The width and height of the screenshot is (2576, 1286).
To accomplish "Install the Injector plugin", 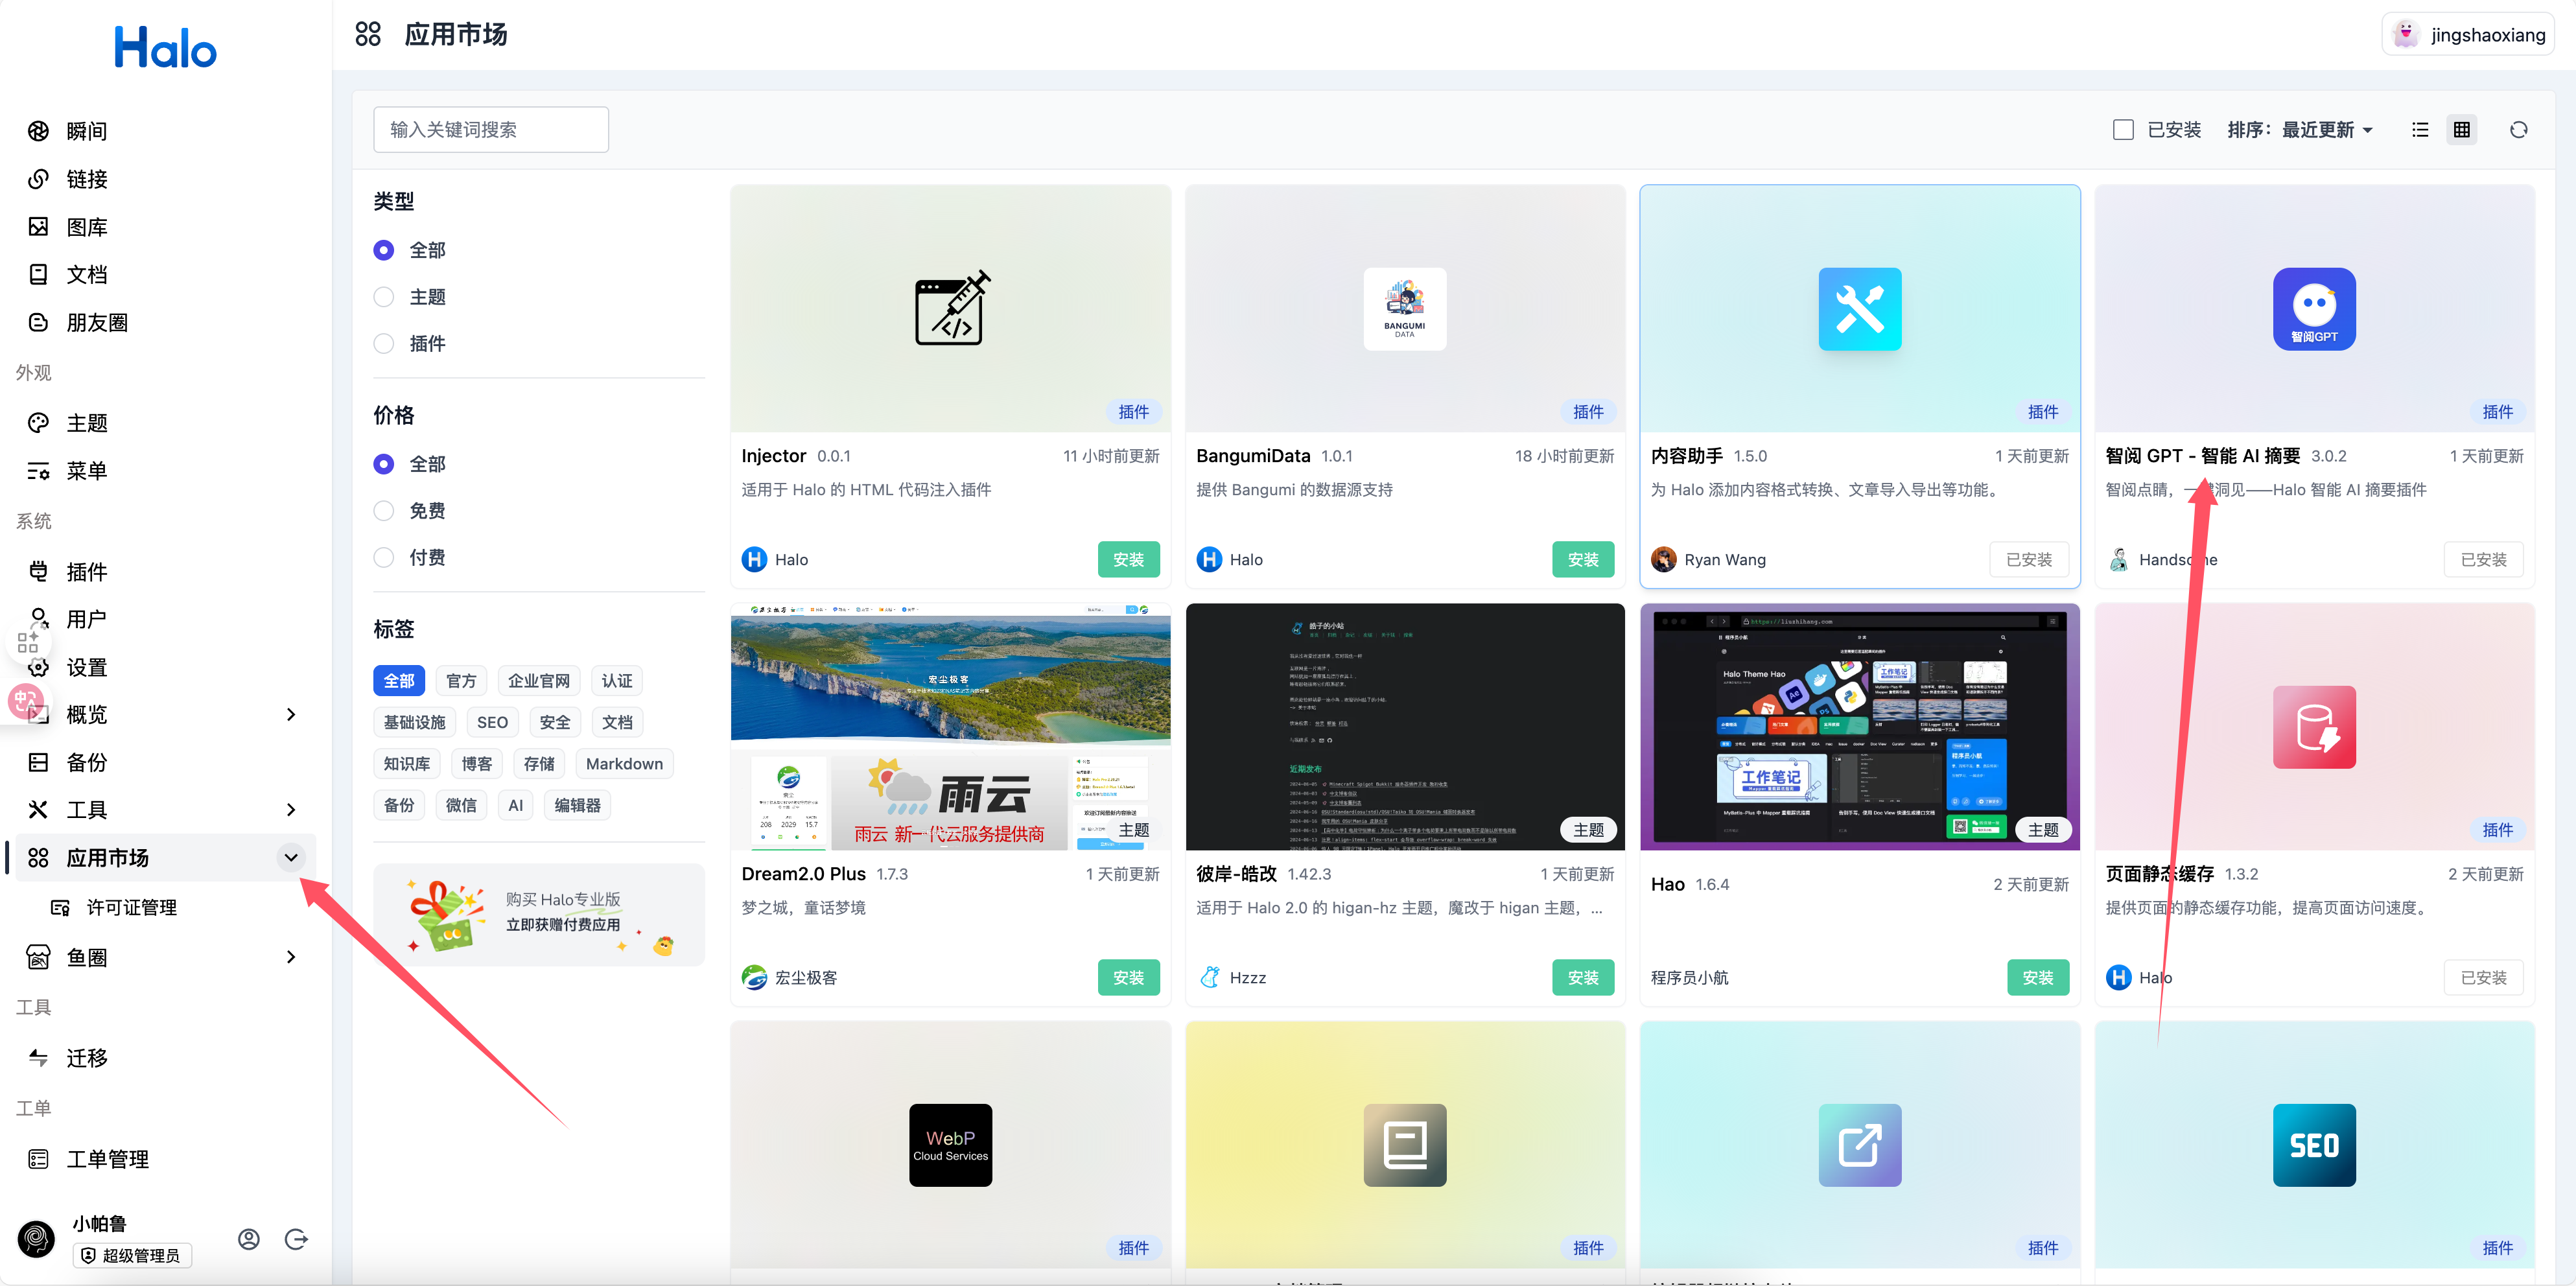I will pyautogui.click(x=1128, y=560).
